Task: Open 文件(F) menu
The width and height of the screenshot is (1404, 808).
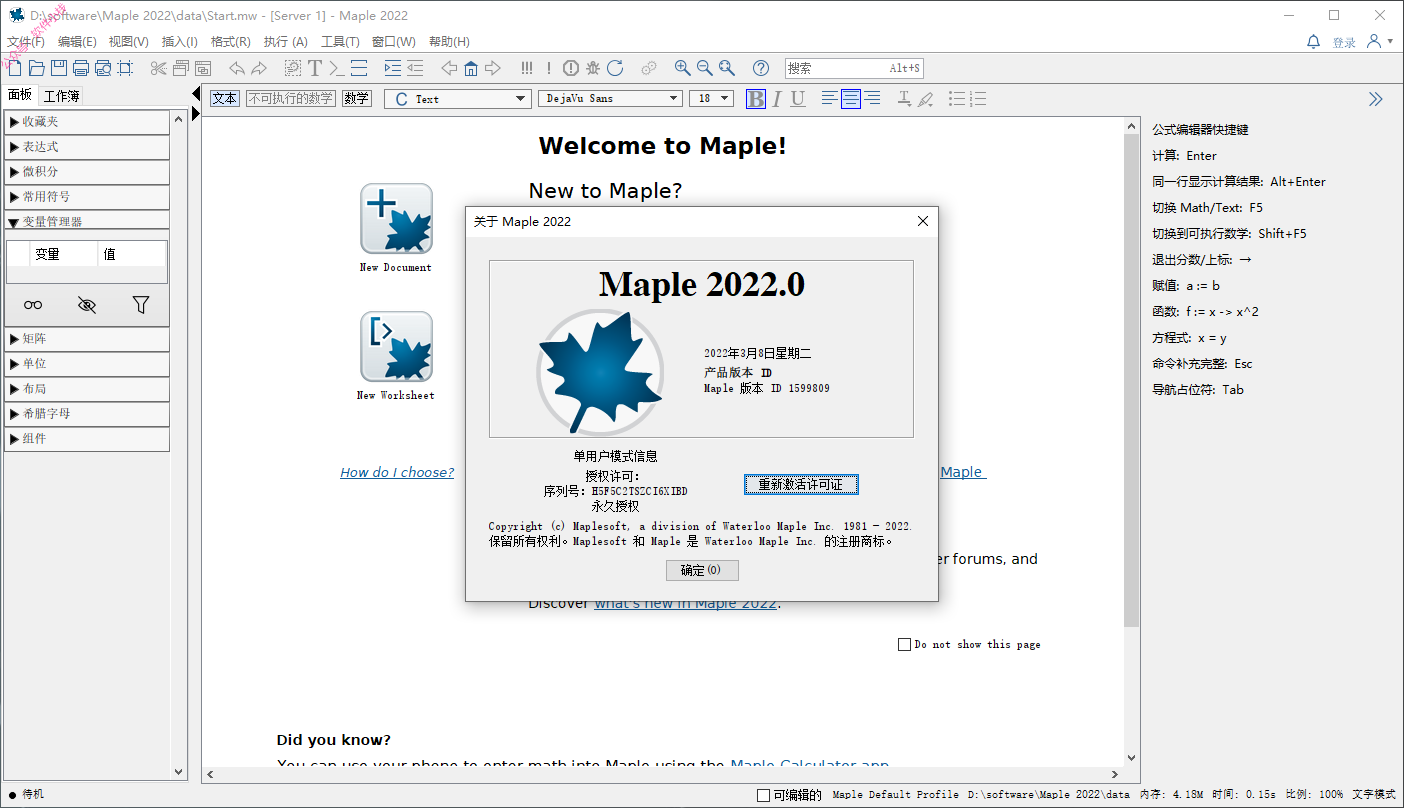Action: 26,42
